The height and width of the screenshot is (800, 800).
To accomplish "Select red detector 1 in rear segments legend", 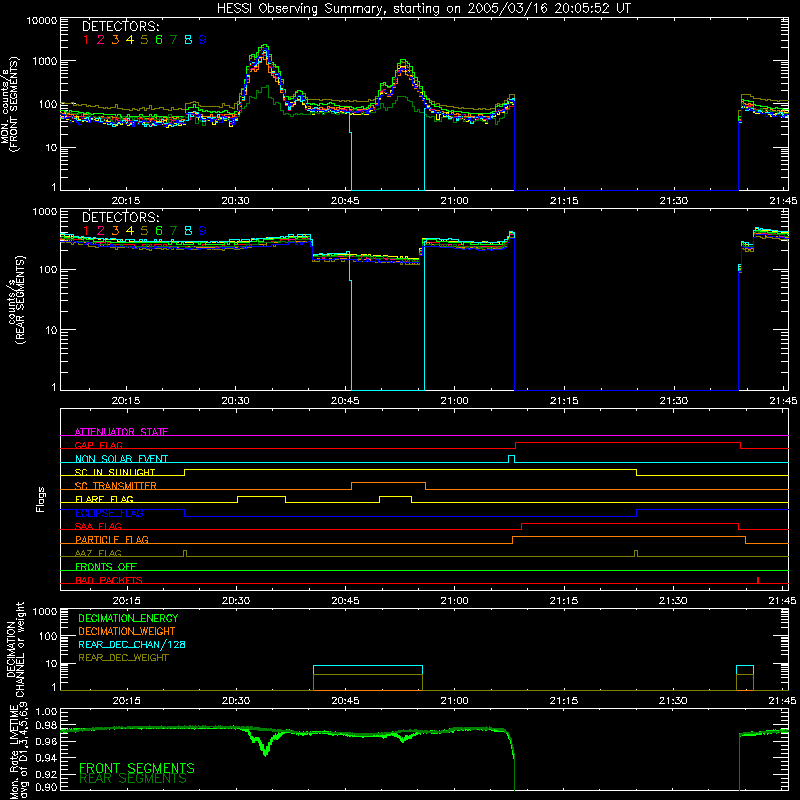I will click(x=86, y=231).
